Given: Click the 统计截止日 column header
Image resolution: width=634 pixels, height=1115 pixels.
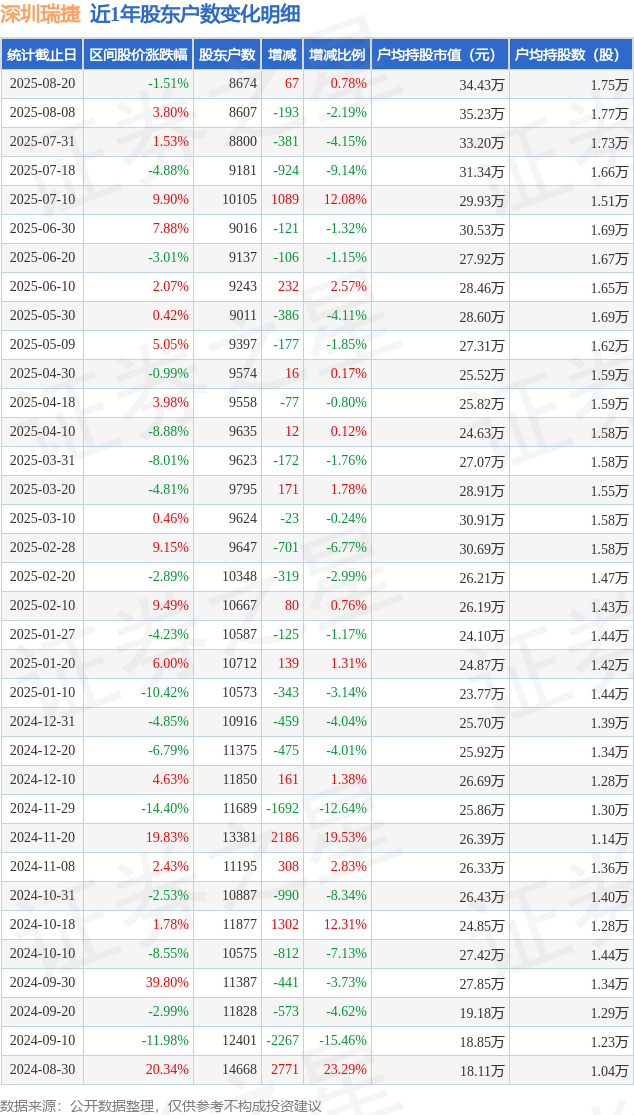Looking at the screenshot, I should 42,55.
